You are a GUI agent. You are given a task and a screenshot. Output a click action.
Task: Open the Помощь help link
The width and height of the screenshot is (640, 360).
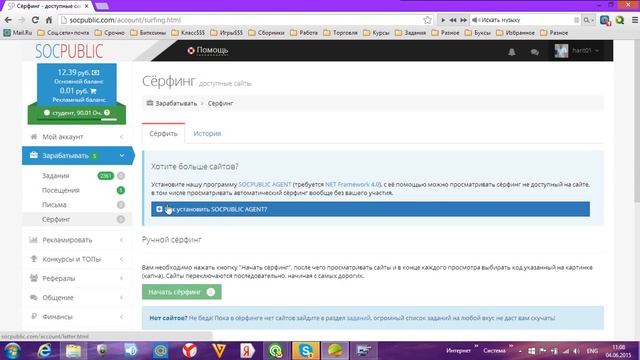[x=208, y=50]
